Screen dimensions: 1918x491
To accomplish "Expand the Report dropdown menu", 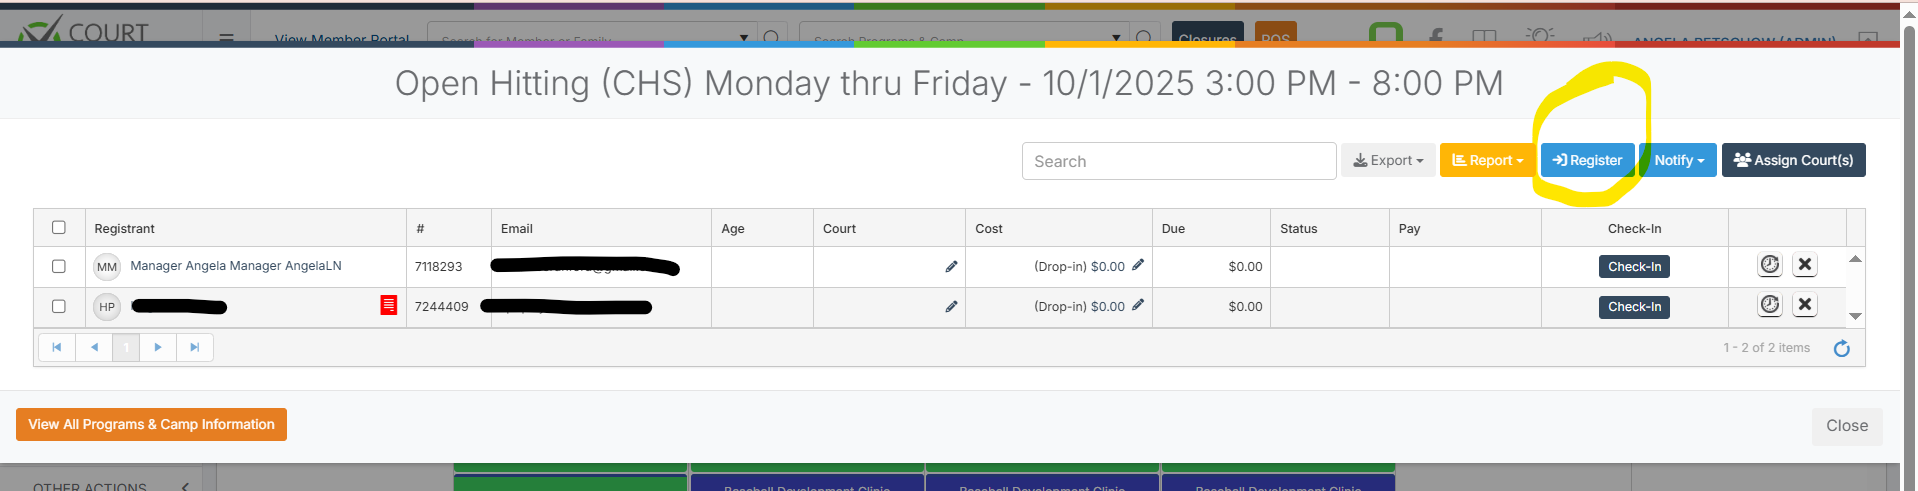I will (1487, 160).
